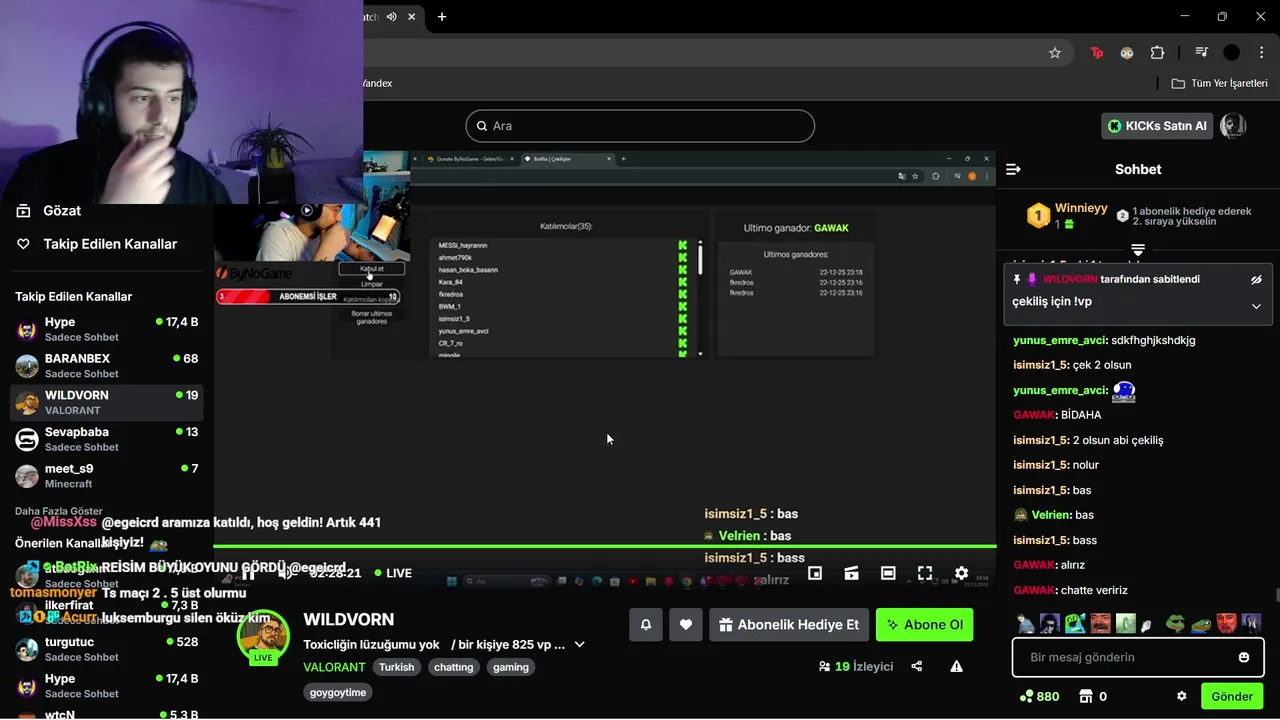Open WILDVORN channel in sidebar
The image size is (1280, 720).
coord(107,402)
